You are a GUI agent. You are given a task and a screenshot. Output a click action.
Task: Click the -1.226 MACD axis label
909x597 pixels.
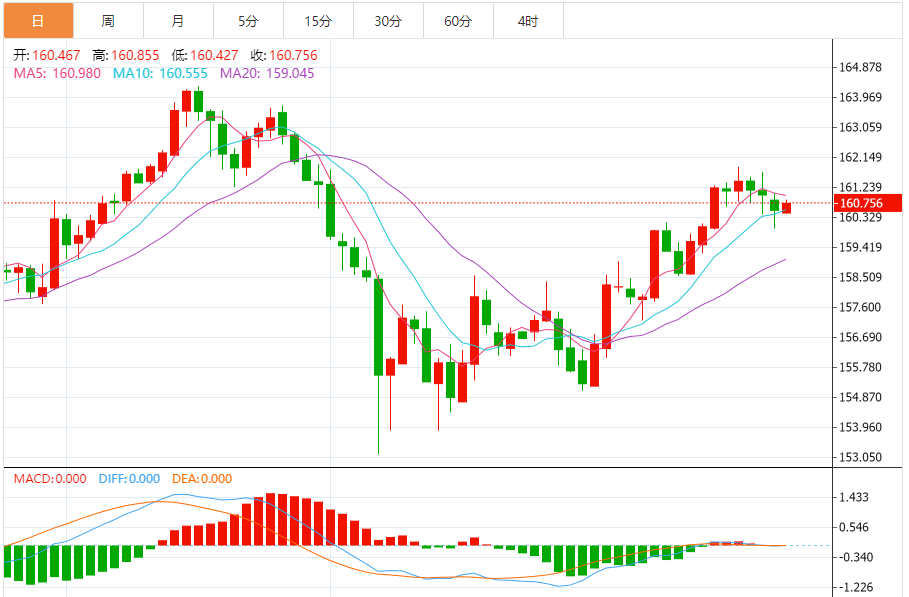(857, 587)
